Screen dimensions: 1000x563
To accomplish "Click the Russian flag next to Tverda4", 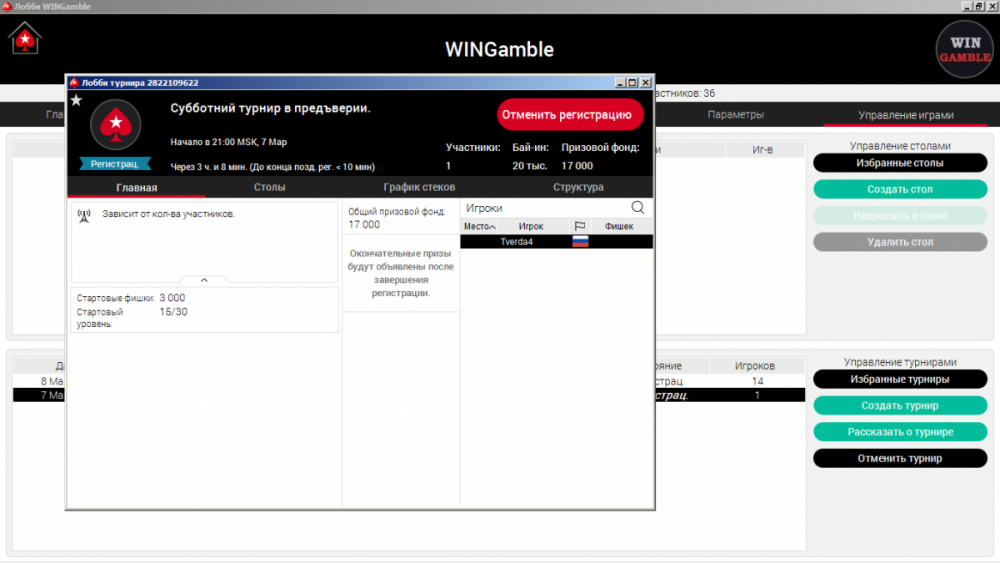I will [x=580, y=242].
